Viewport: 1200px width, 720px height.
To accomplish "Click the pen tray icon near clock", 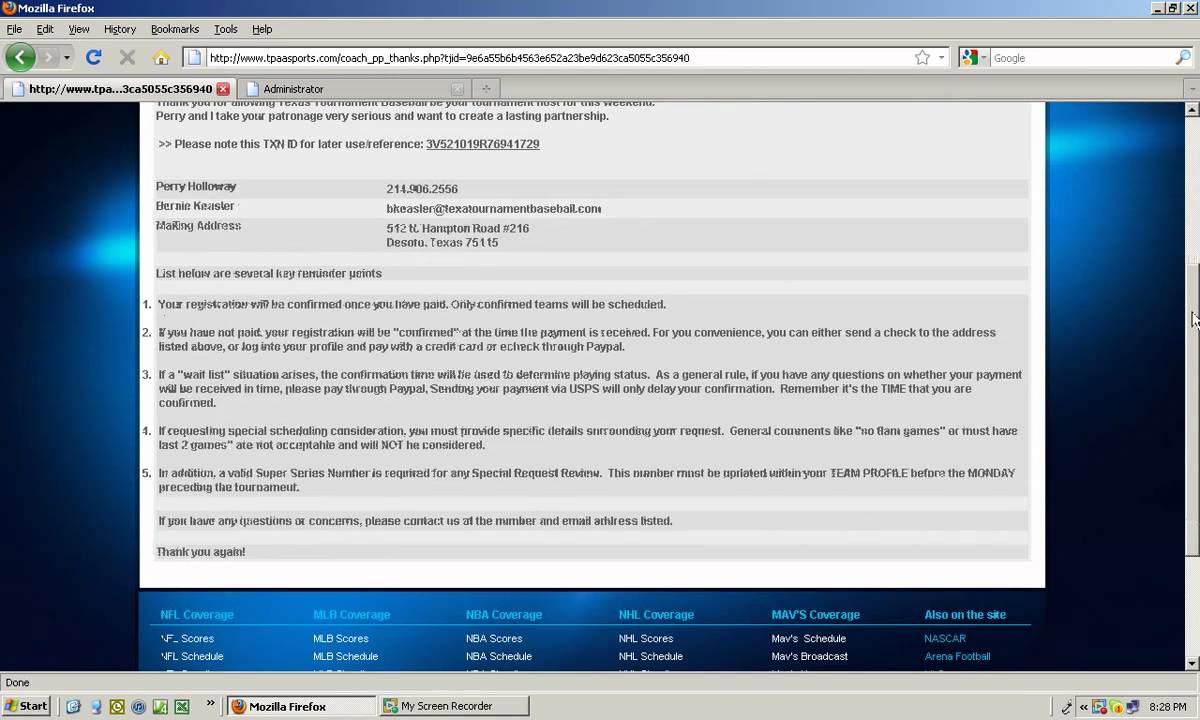I will click(1067, 707).
